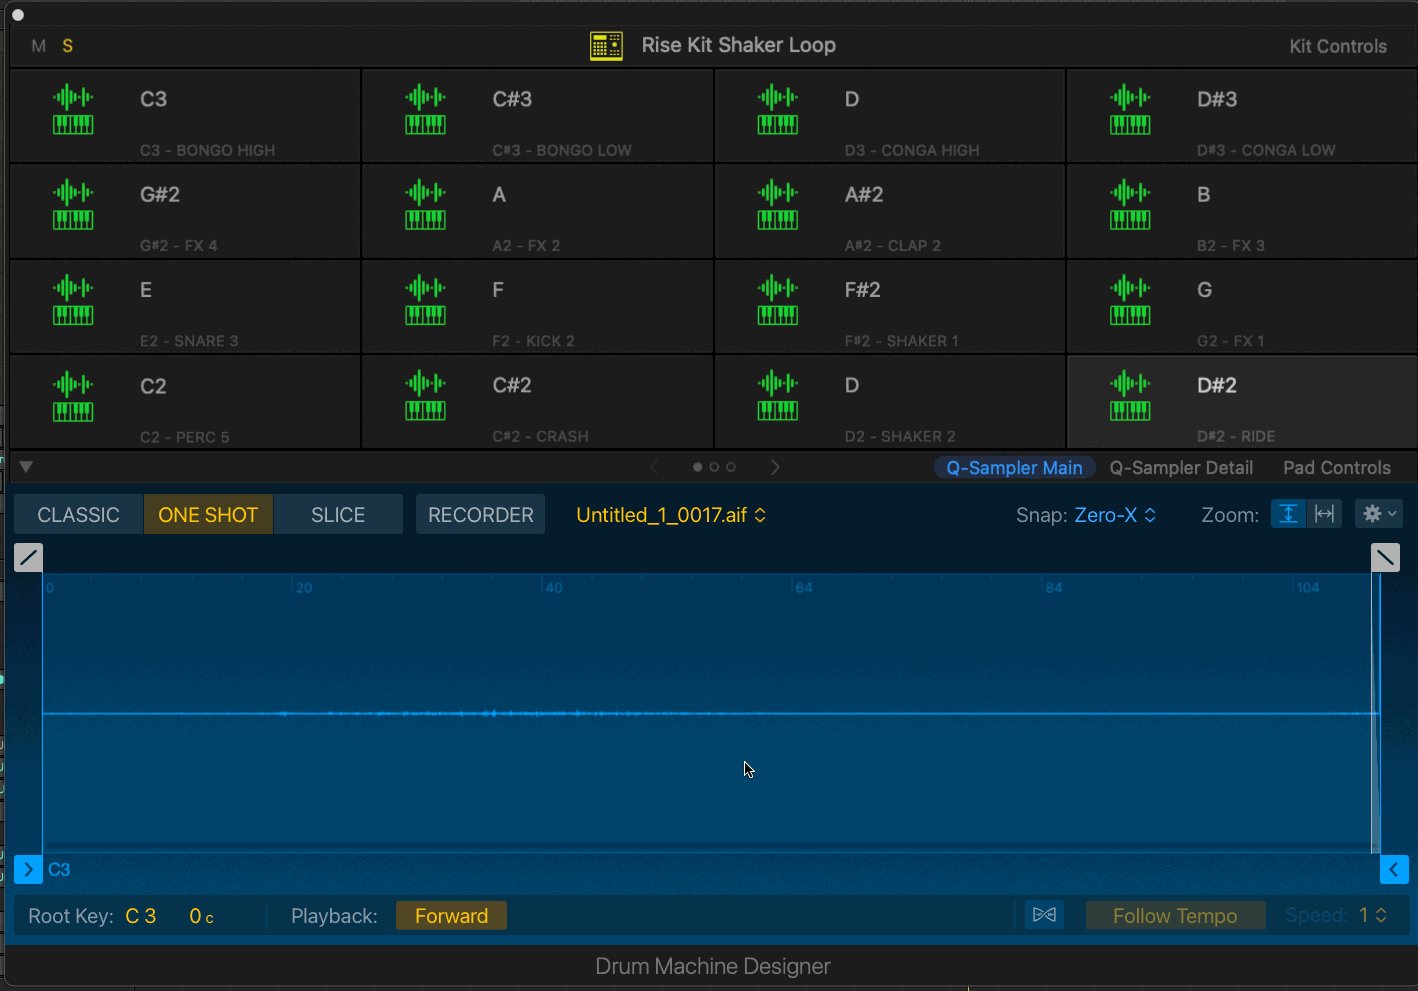Enable solo with the S button

click(66, 45)
